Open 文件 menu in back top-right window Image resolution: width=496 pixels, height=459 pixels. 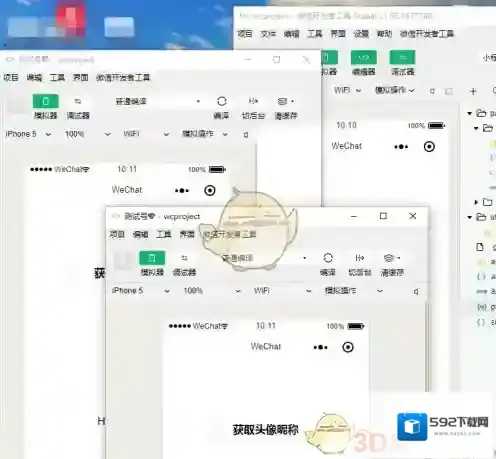coord(268,34)
